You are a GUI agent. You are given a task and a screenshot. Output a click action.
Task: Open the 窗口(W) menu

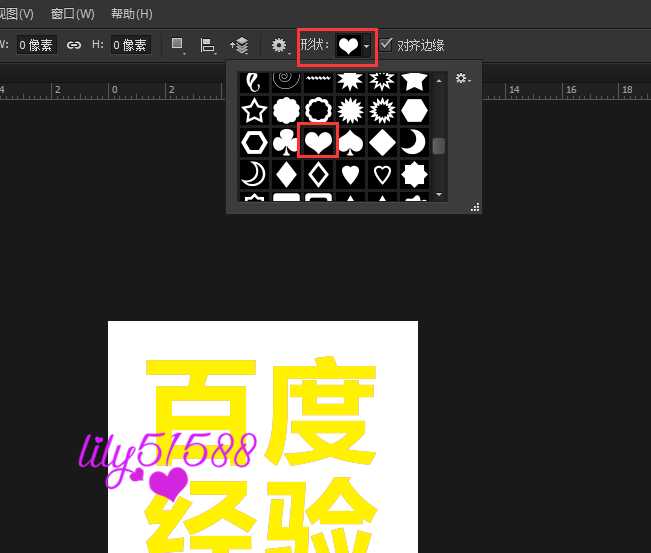72,14
